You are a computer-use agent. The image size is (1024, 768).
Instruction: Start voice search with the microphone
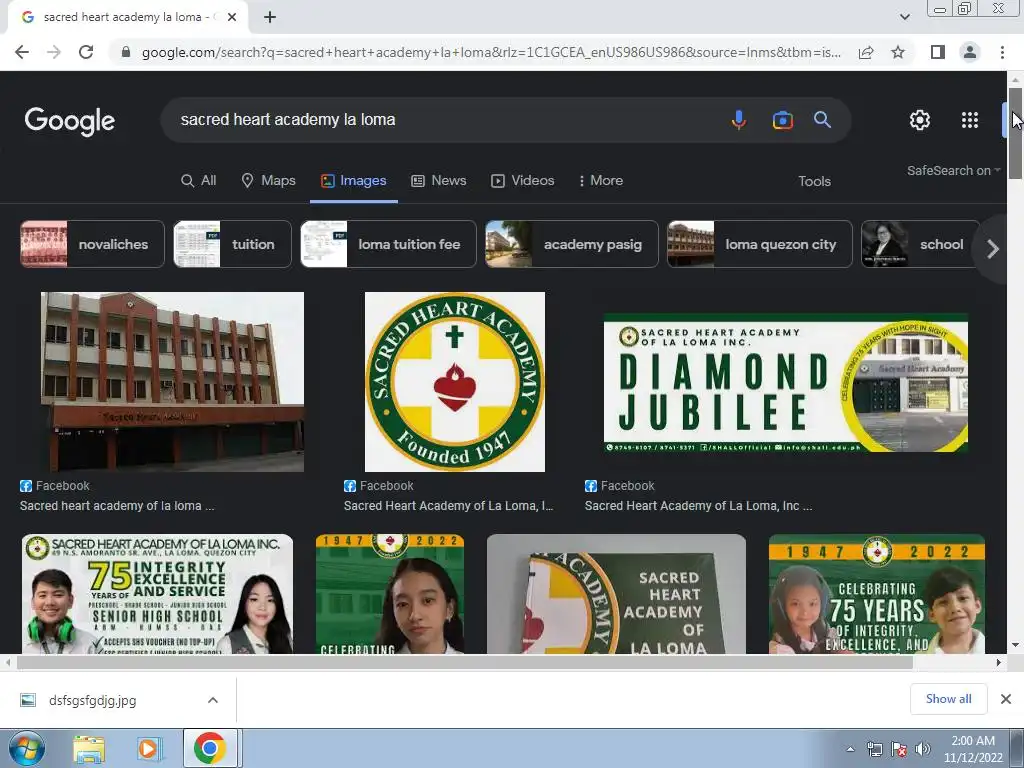(x=739, y=120)
